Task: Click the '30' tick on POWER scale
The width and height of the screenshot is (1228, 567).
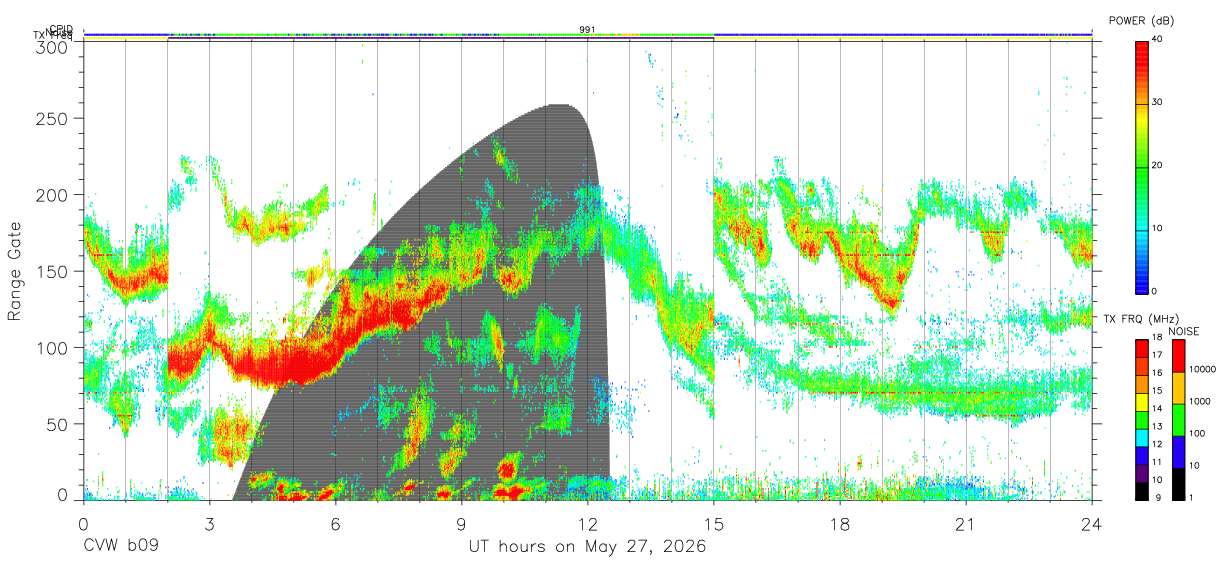Action: [x=1158, y=102]
